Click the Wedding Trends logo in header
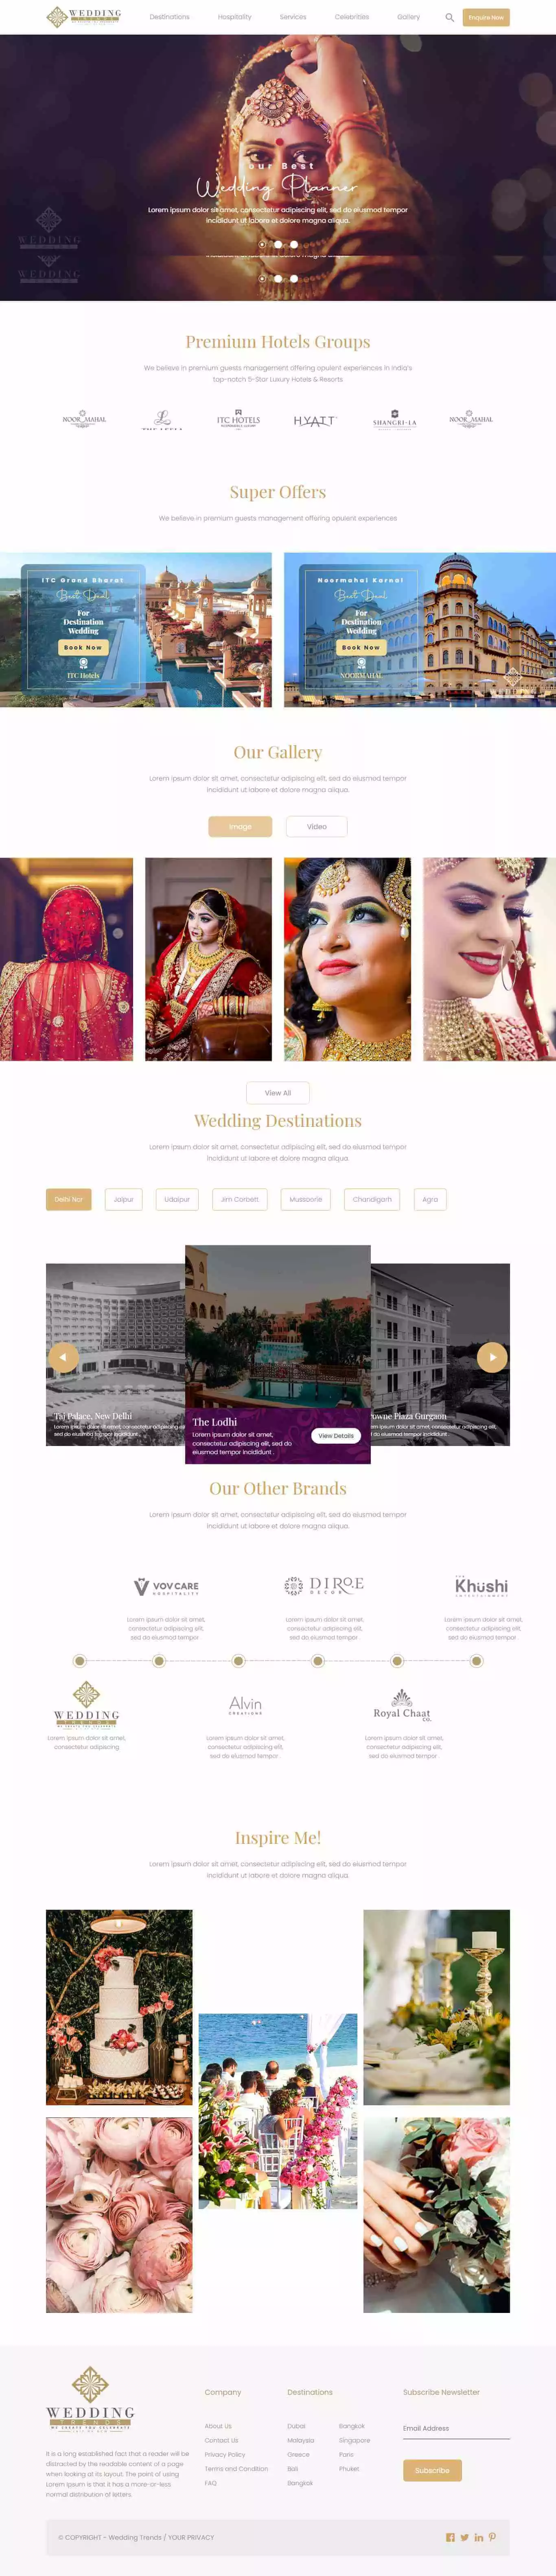The width and height of the screenshot is (556, 2576). (x=84, y=17)
